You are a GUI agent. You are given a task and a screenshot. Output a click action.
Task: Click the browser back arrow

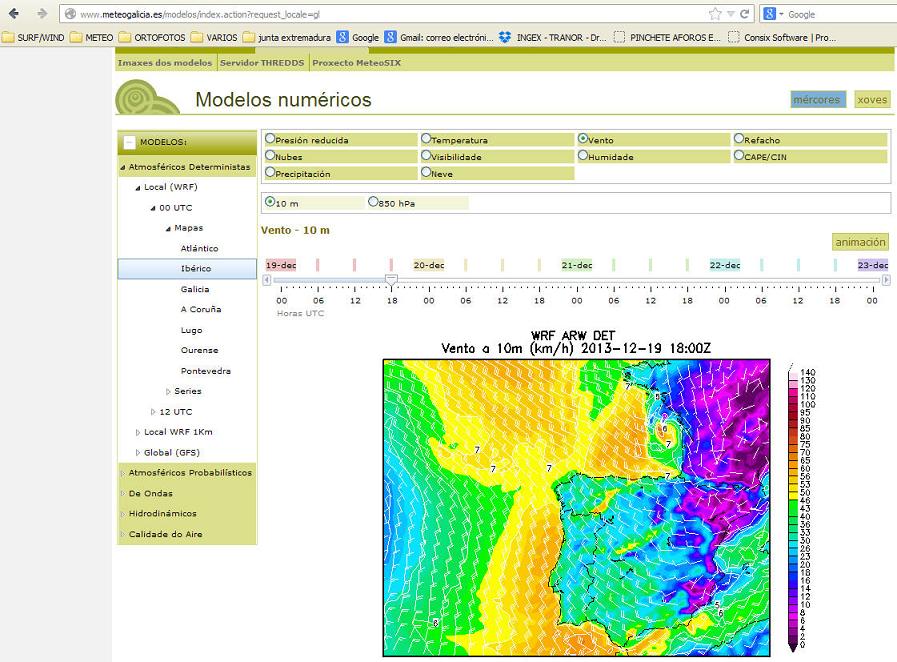point(14,13)
